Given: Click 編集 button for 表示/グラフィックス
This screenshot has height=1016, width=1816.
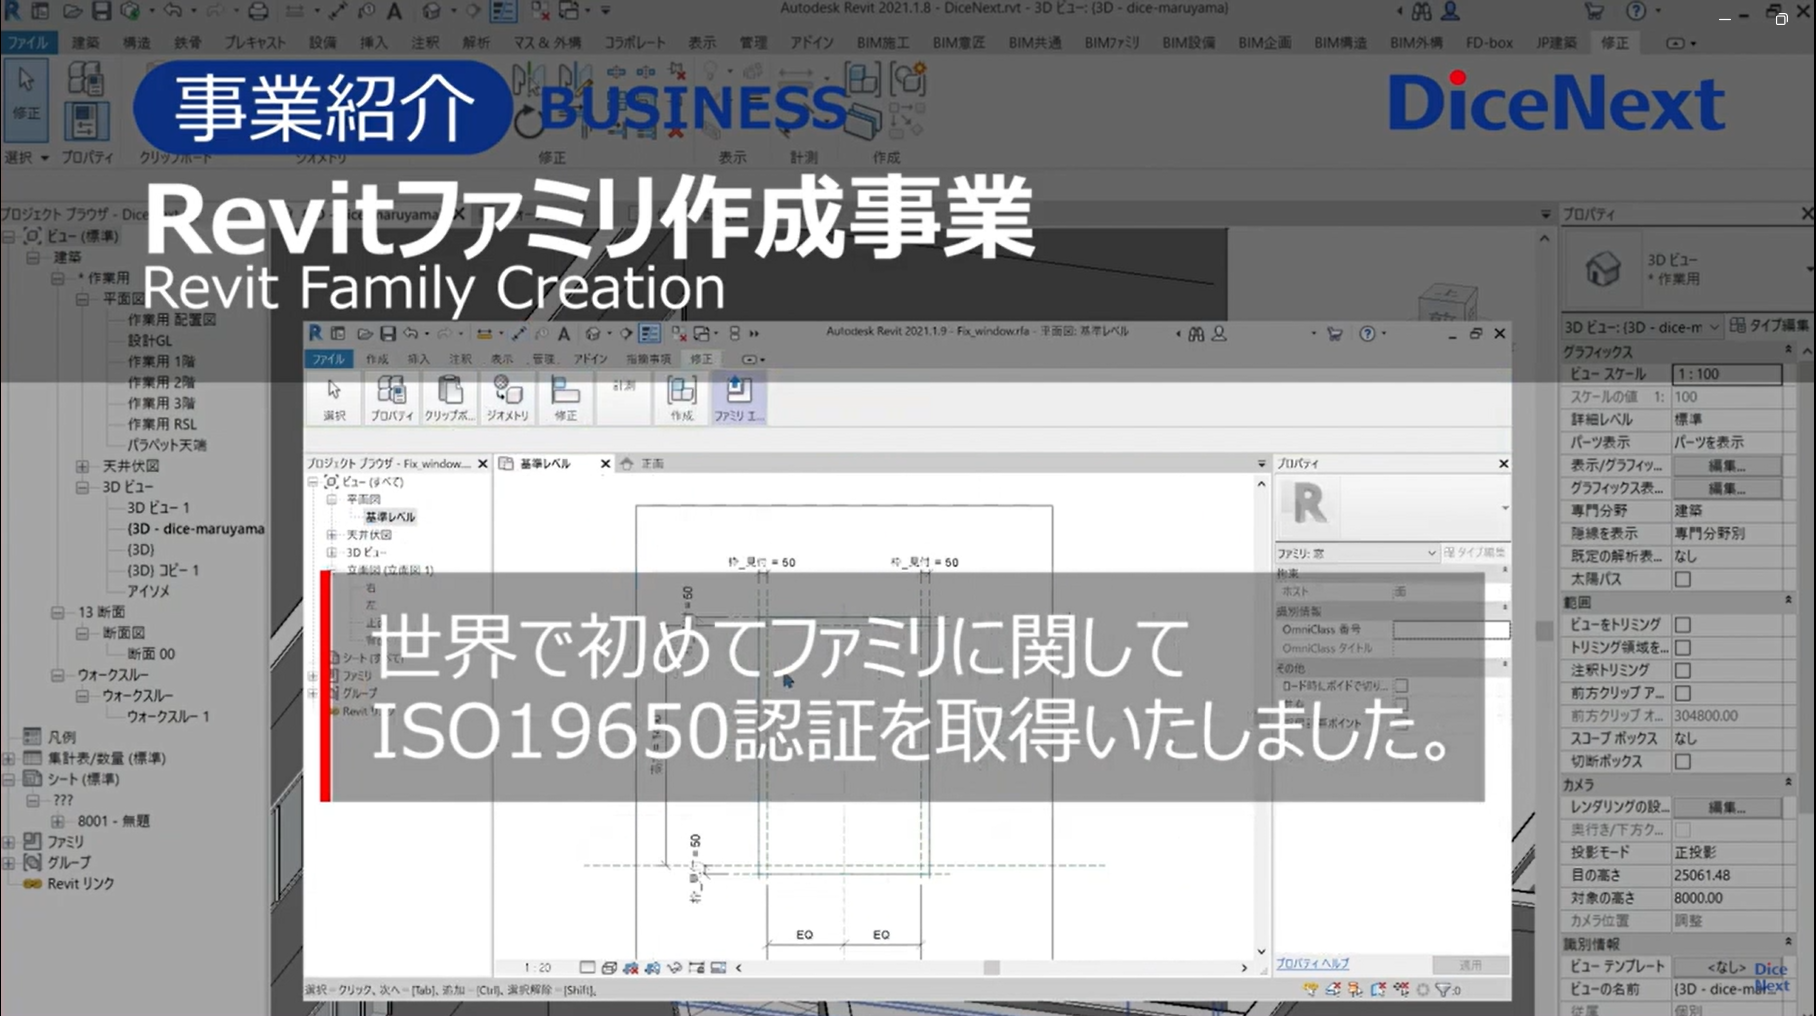Looking at the screenshot, I should [x=1726, y=466].
